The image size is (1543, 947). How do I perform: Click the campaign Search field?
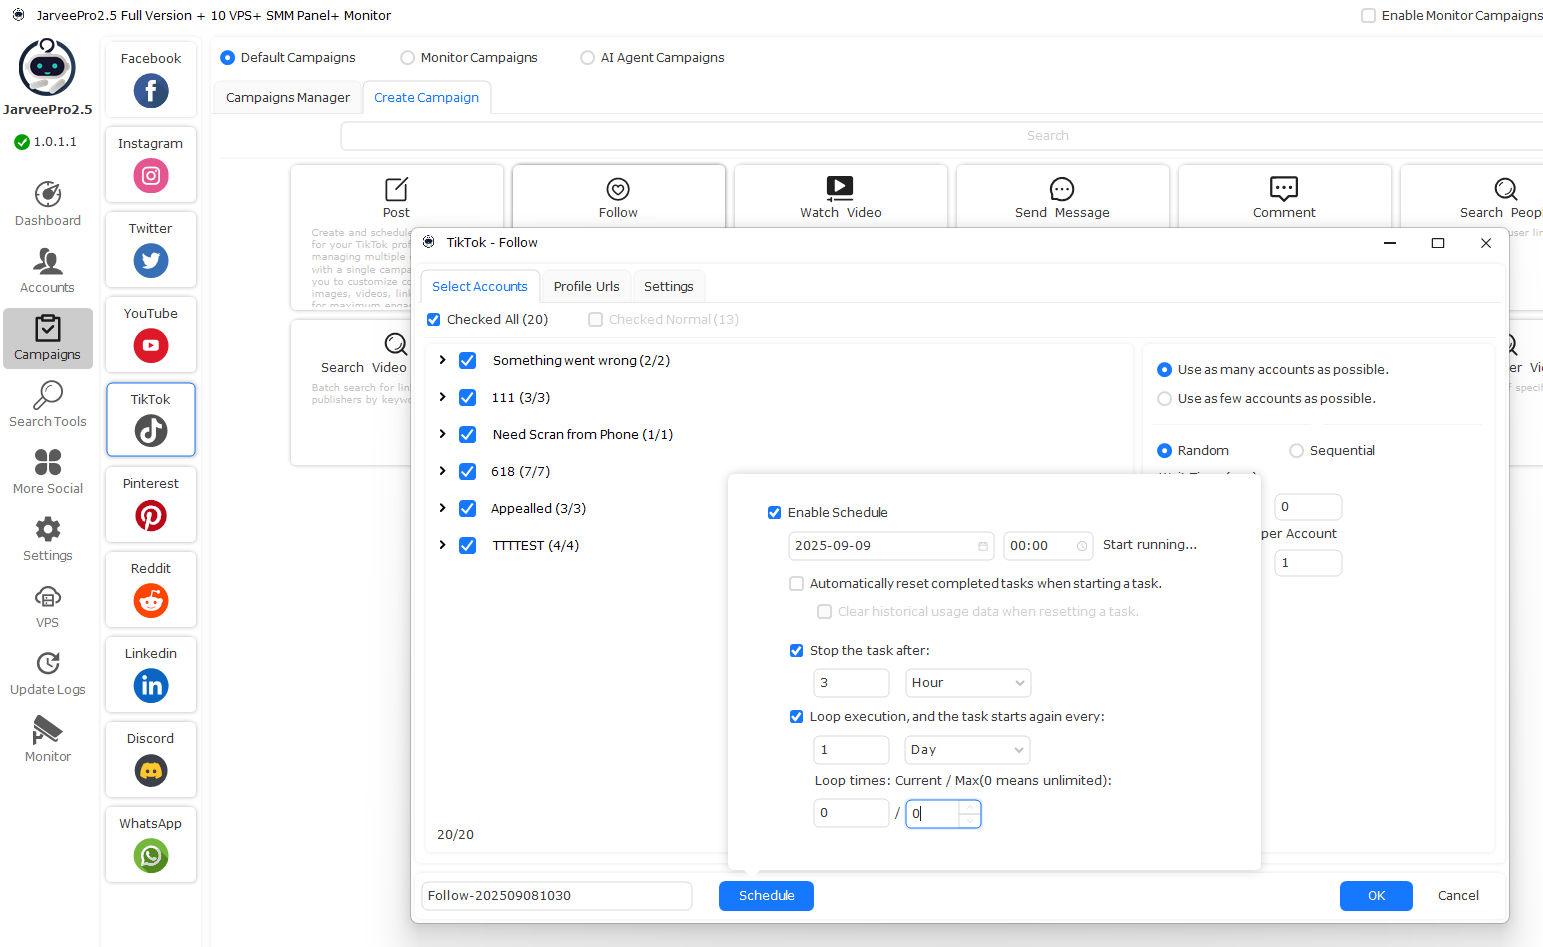click(x=942, y=136)
